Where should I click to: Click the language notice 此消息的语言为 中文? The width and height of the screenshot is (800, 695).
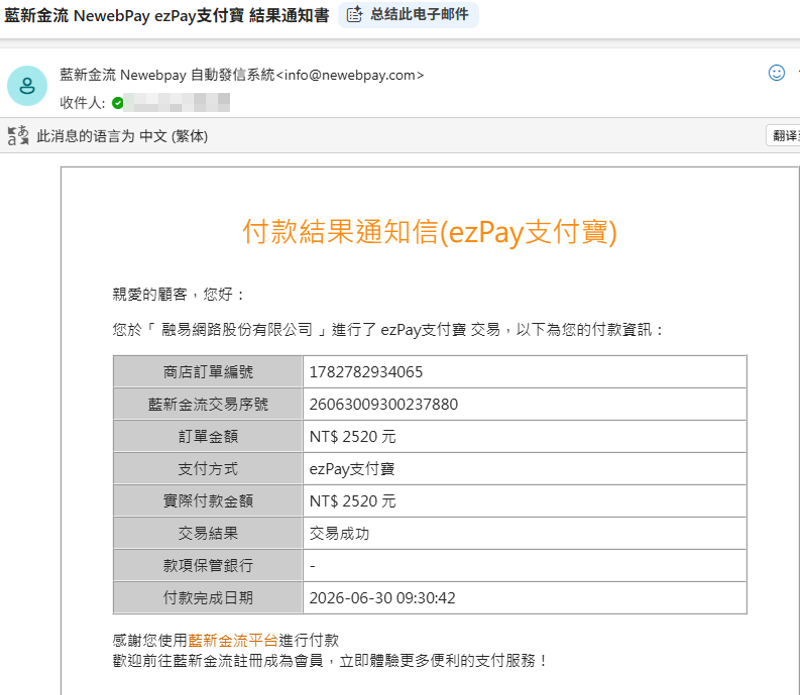pyautogui.click(x=122, y=136)
